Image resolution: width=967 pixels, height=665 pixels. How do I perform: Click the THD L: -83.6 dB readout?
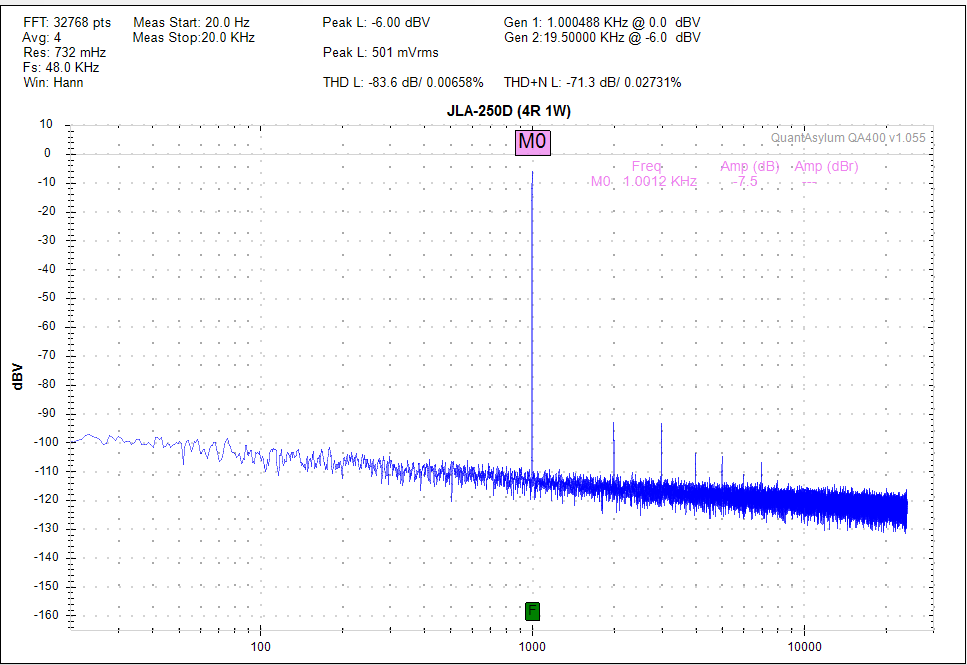click(403, 83)
